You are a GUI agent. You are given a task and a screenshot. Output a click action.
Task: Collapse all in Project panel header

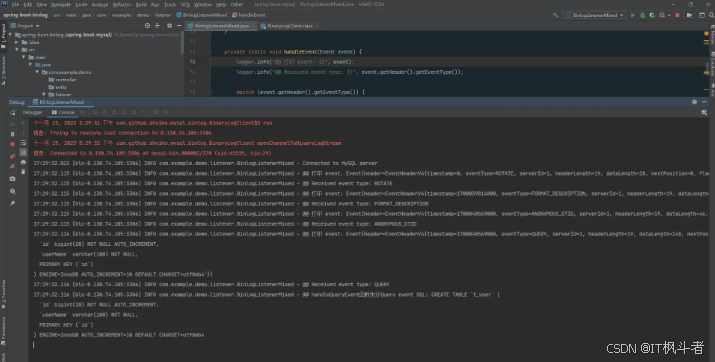157,26
